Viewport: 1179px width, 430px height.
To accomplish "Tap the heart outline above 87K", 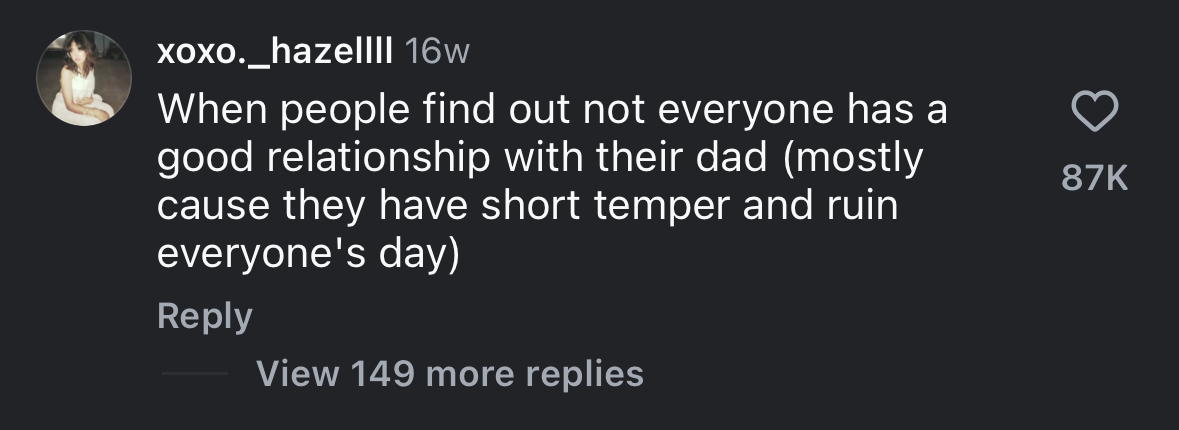I will coord(1094,112).
